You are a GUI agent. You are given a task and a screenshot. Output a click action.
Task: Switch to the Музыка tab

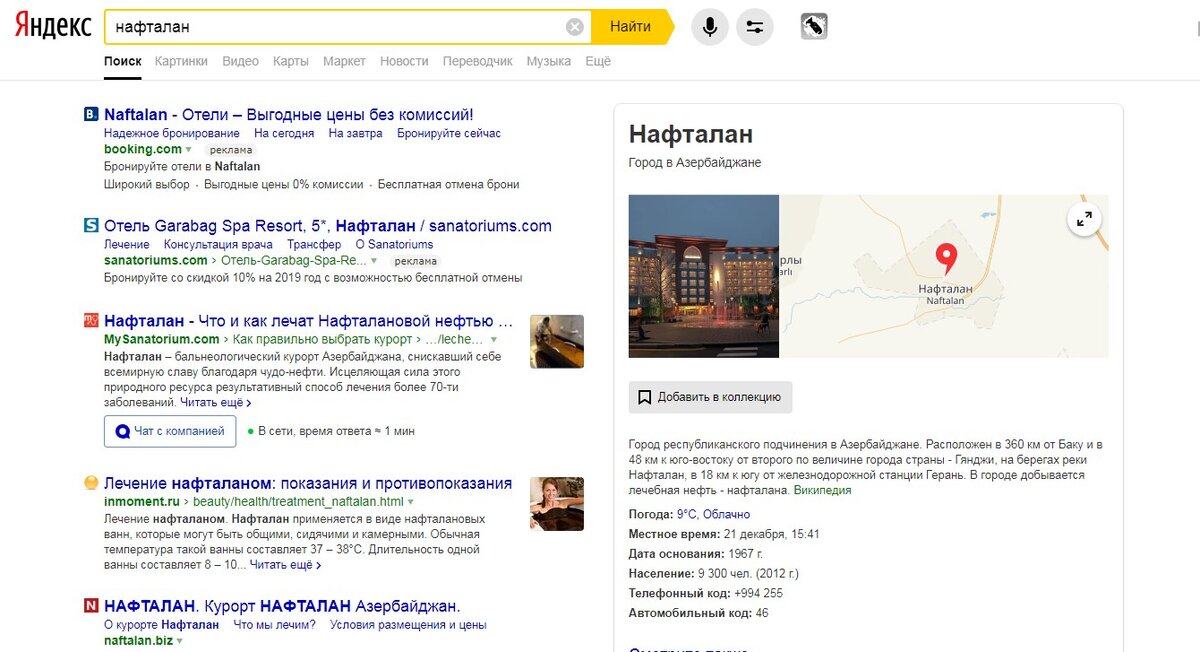click(549, 61)
